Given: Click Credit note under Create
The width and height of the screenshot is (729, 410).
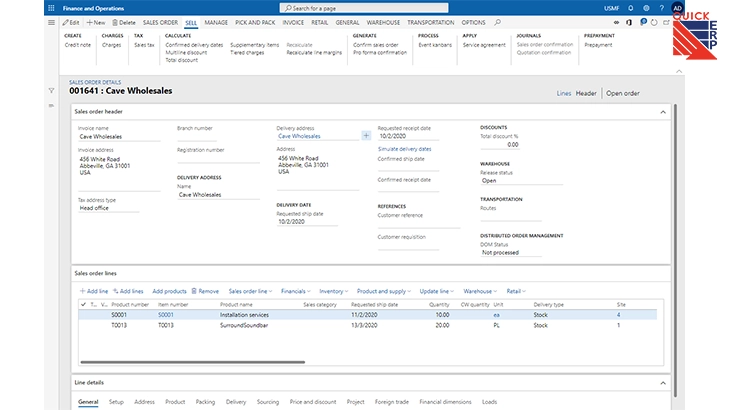Looking at the screenshot, I should 78,45.
